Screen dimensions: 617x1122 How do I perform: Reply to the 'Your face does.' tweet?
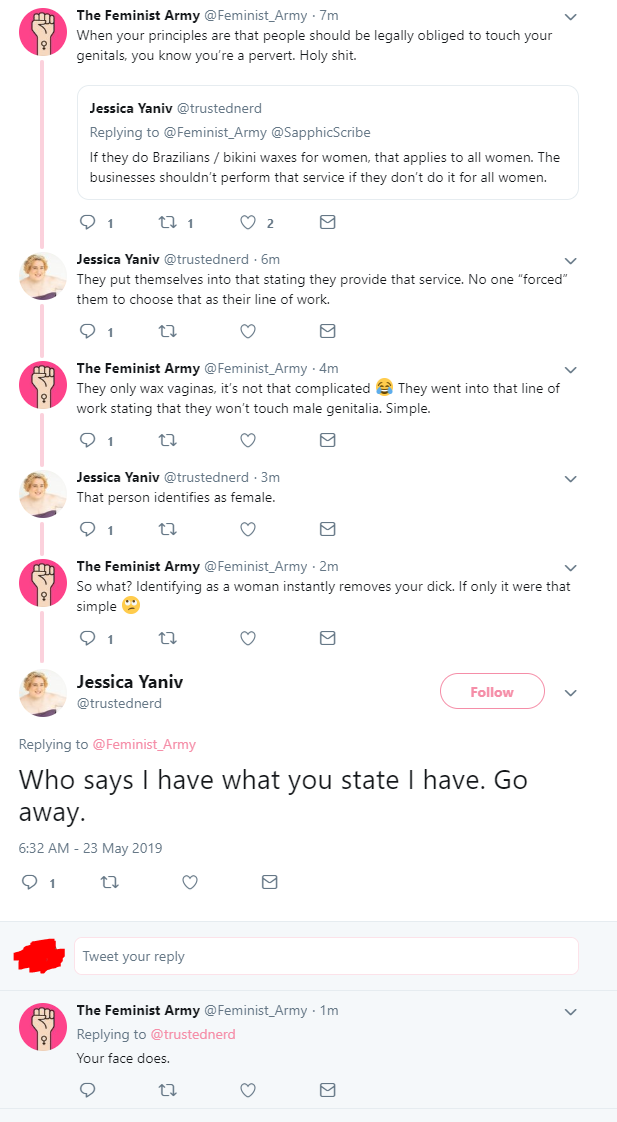87,1090
